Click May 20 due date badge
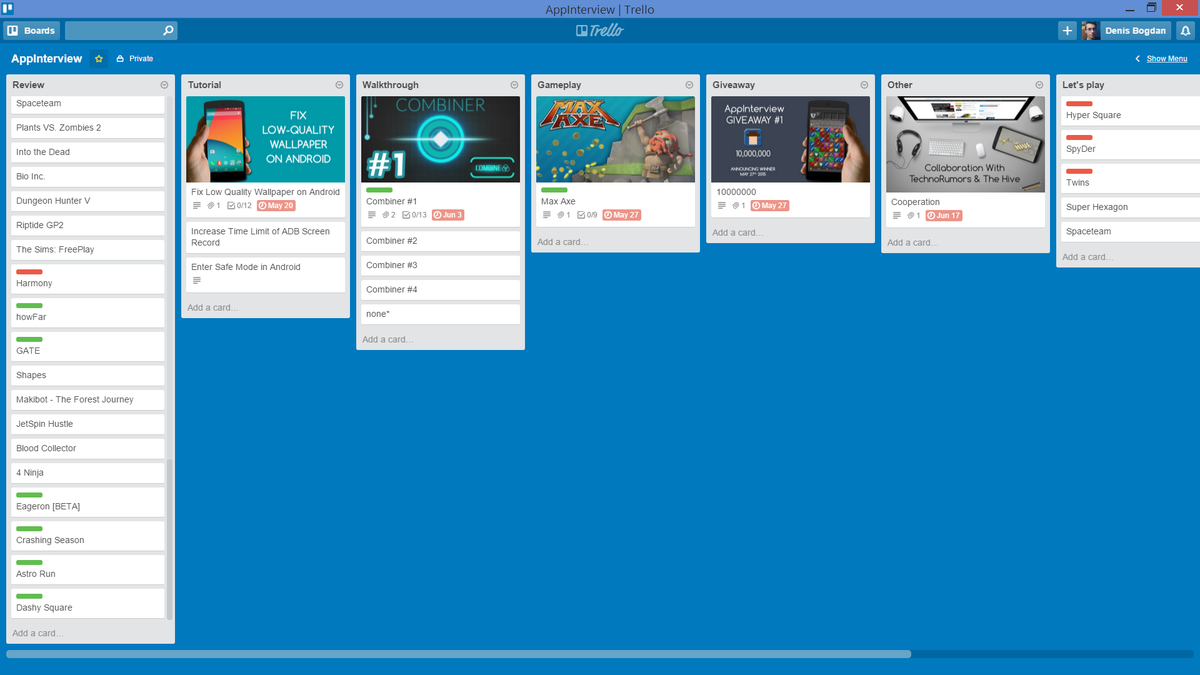Screen dimensions: 1200x675 pyautogui.click(x=276, y=206)
